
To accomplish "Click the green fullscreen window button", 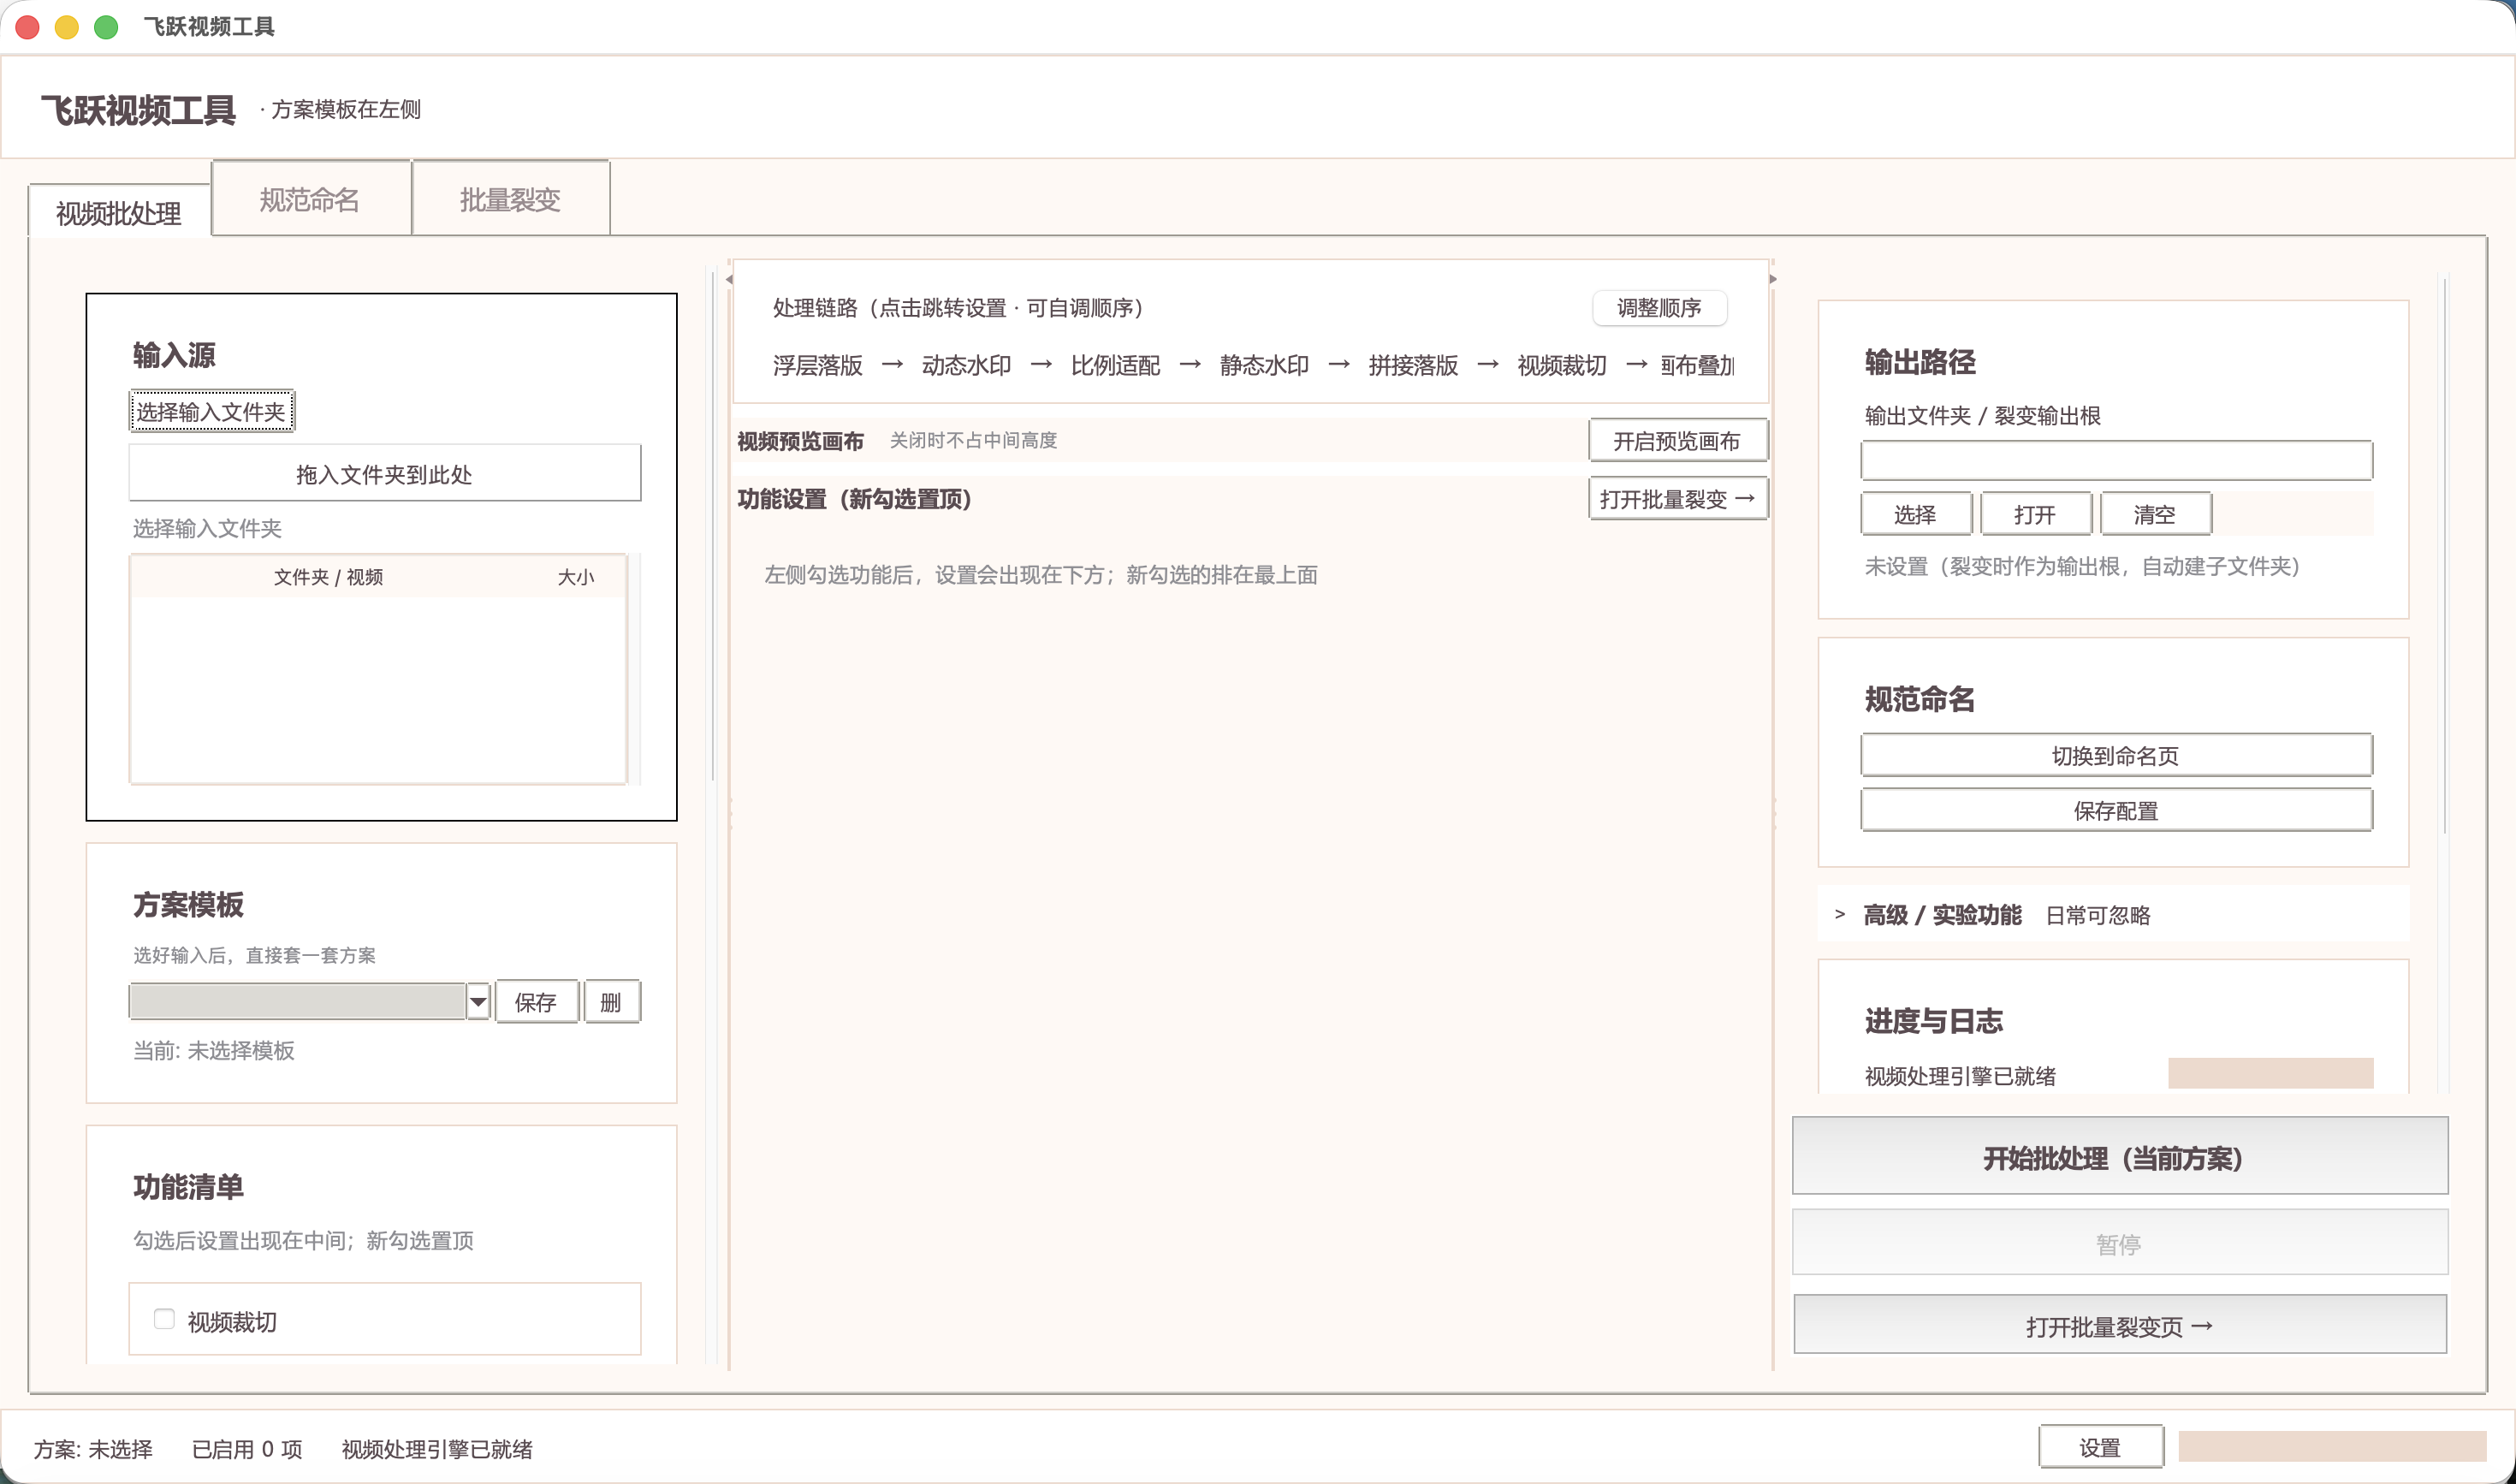I will (x=106, y=27).
